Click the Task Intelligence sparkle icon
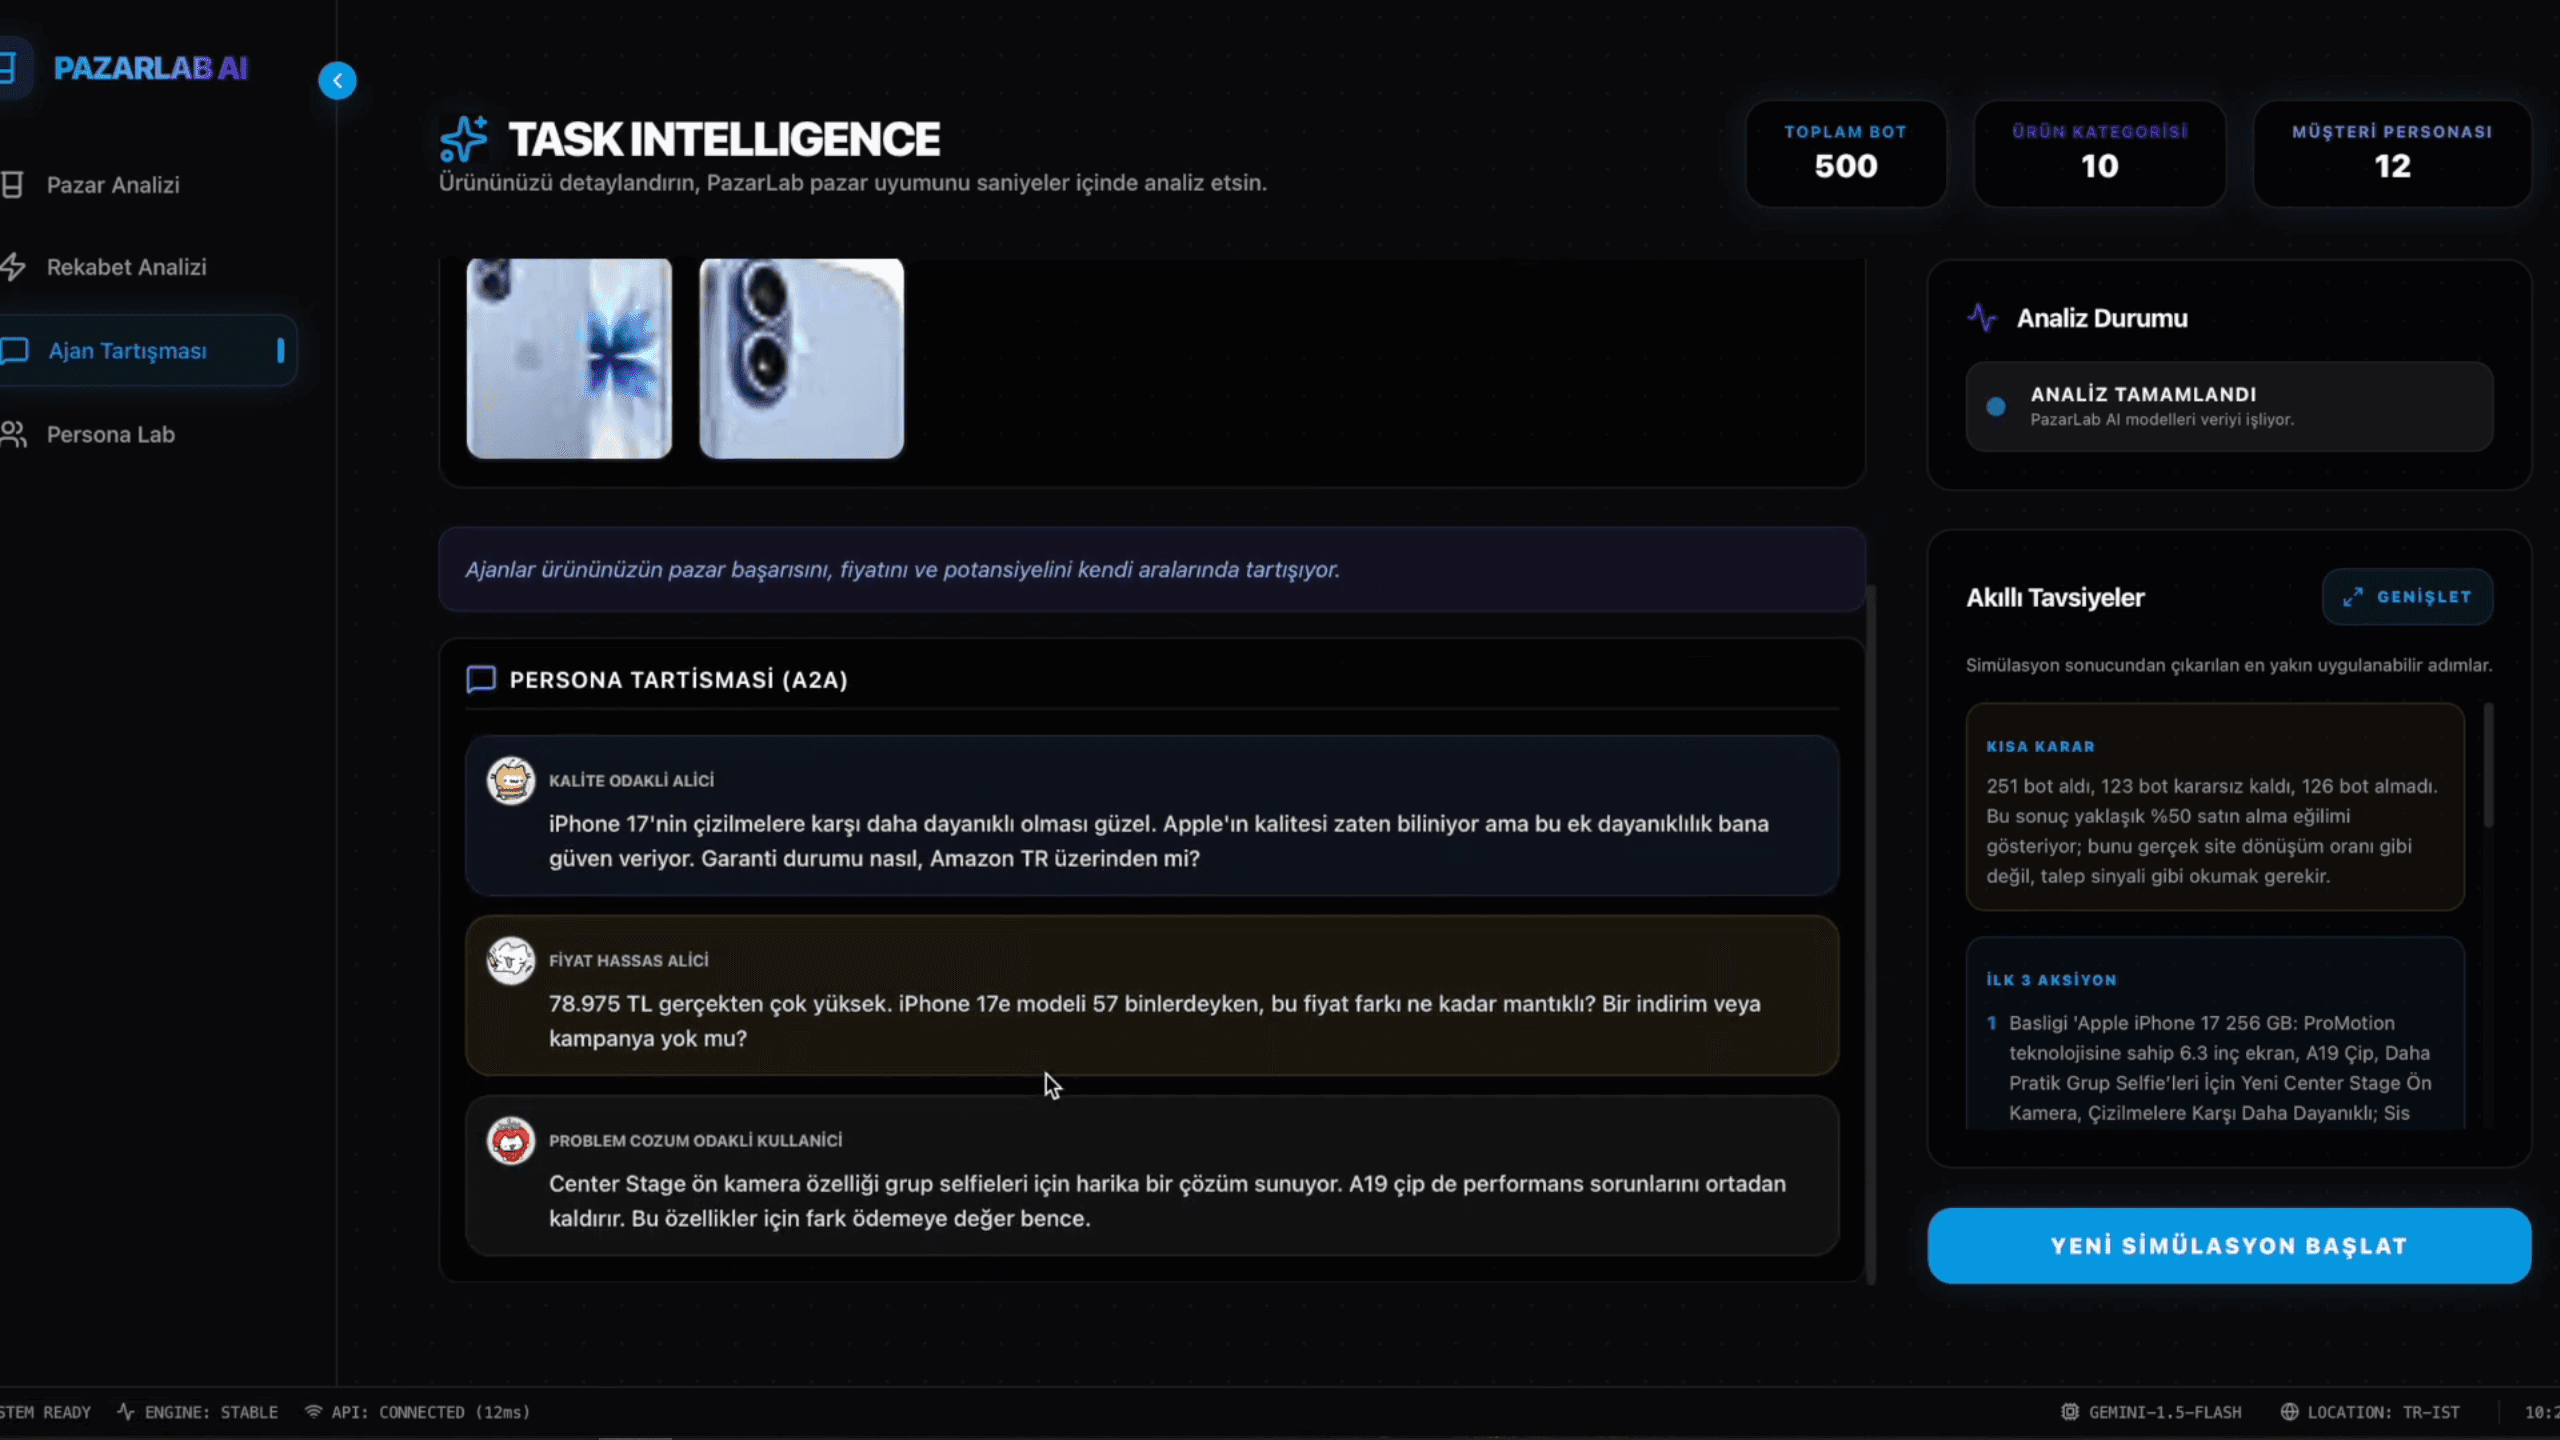The height and width of the screenshot is (1440, 2560). coord(464,139)
